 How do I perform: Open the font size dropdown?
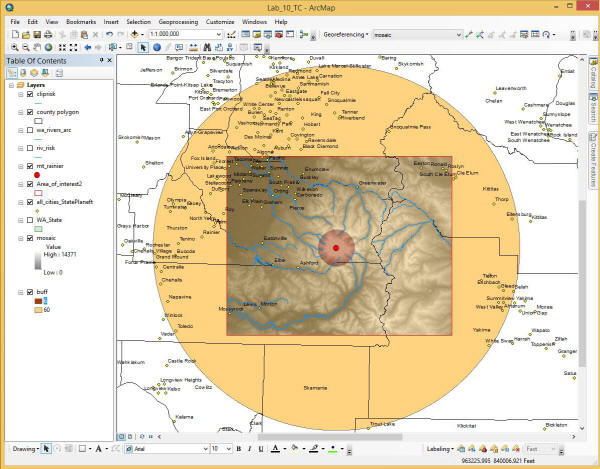click(x=229, y=449)
